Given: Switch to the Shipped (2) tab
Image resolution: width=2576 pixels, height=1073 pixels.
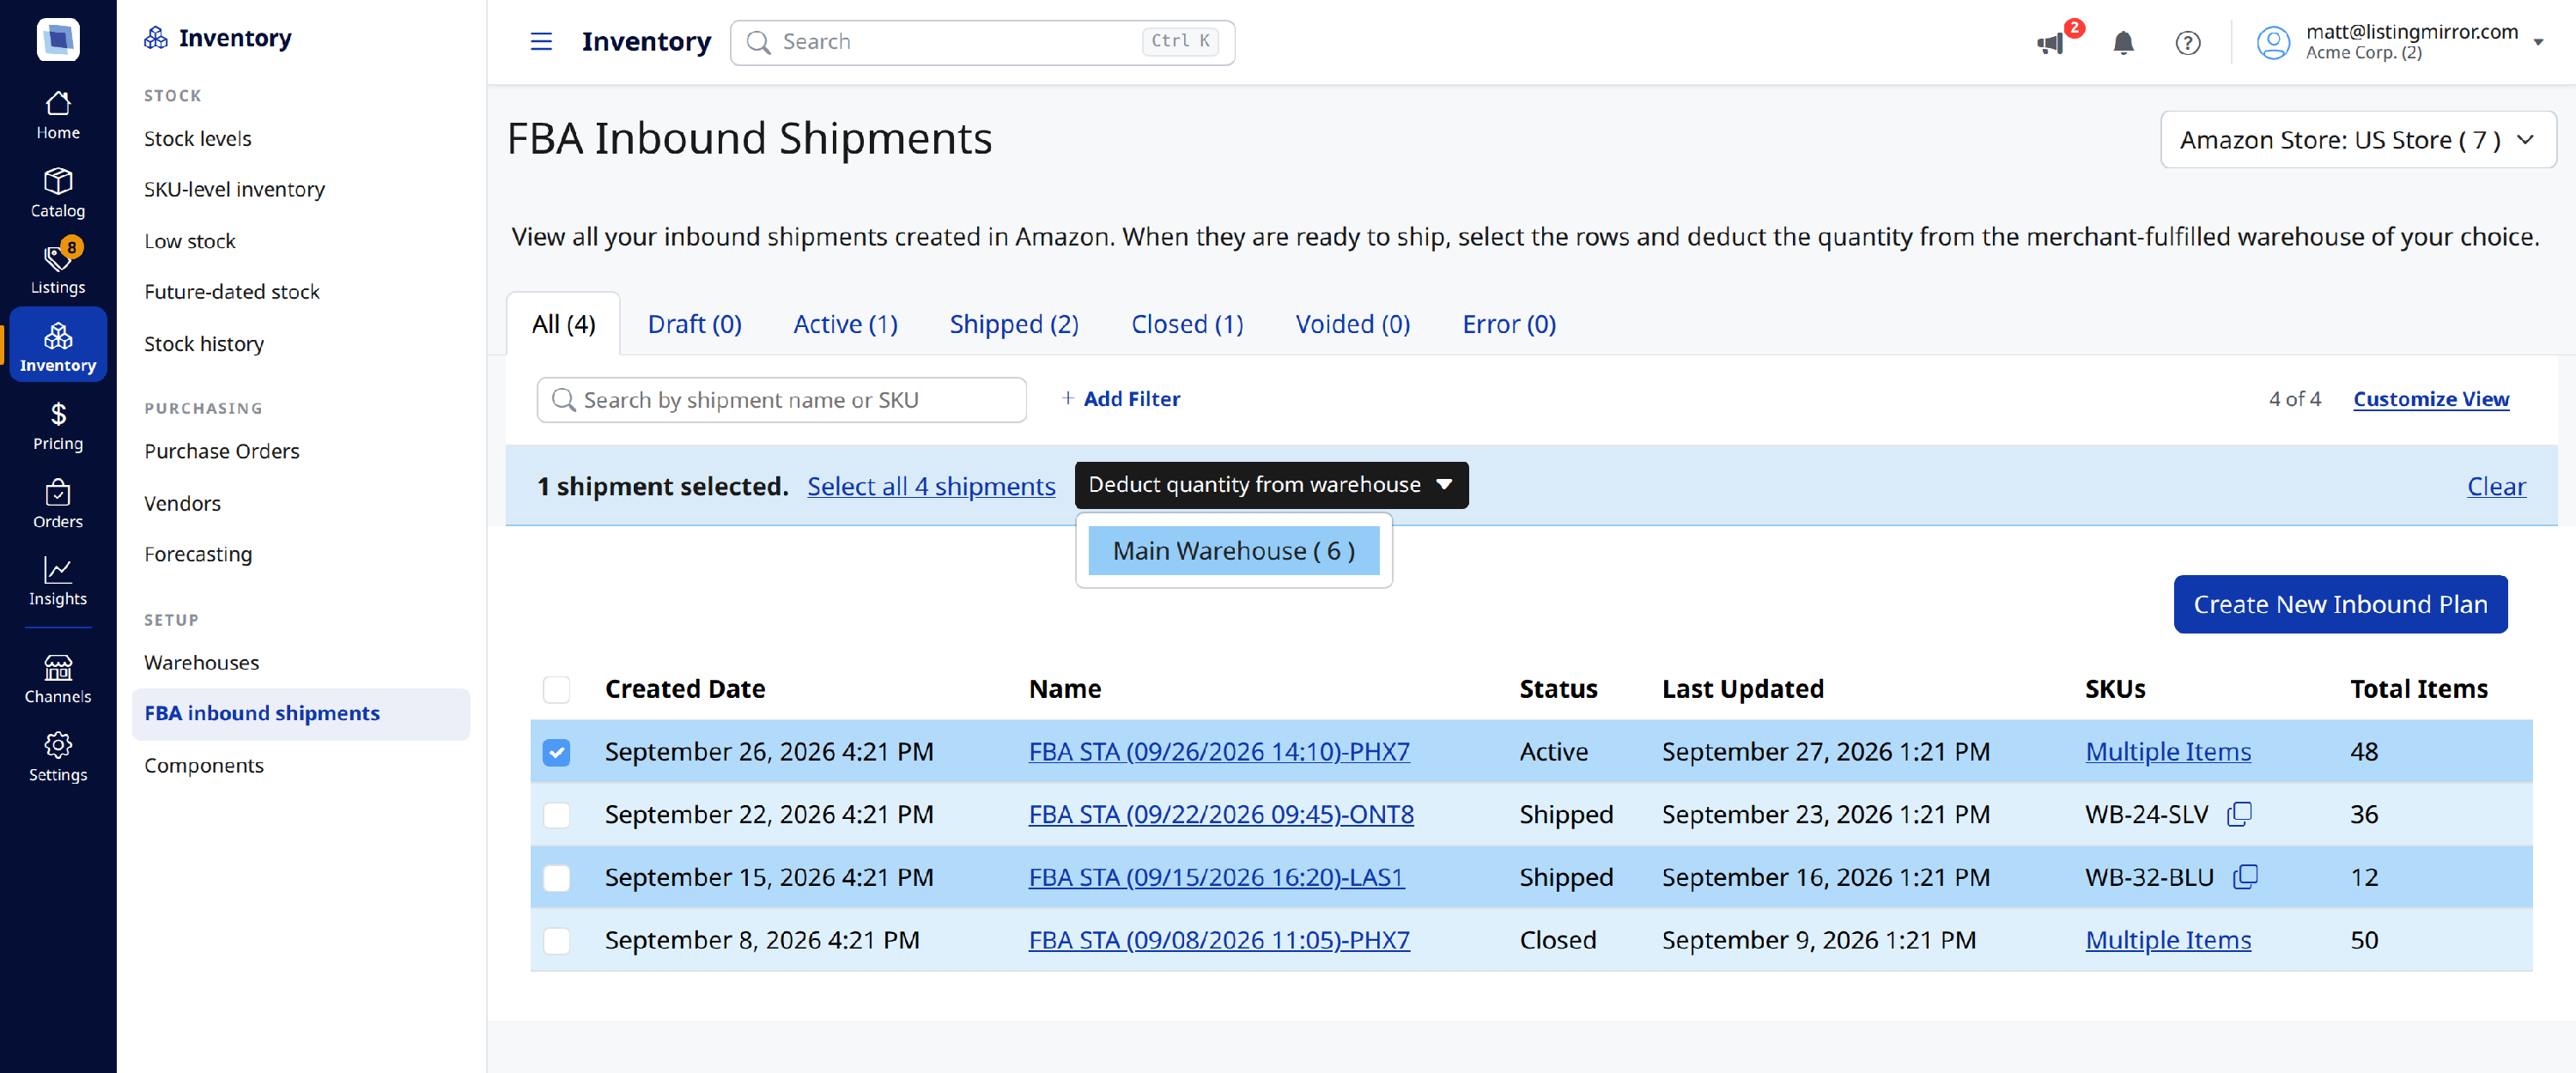Looking at the screenshot, I should point(1013,324).
